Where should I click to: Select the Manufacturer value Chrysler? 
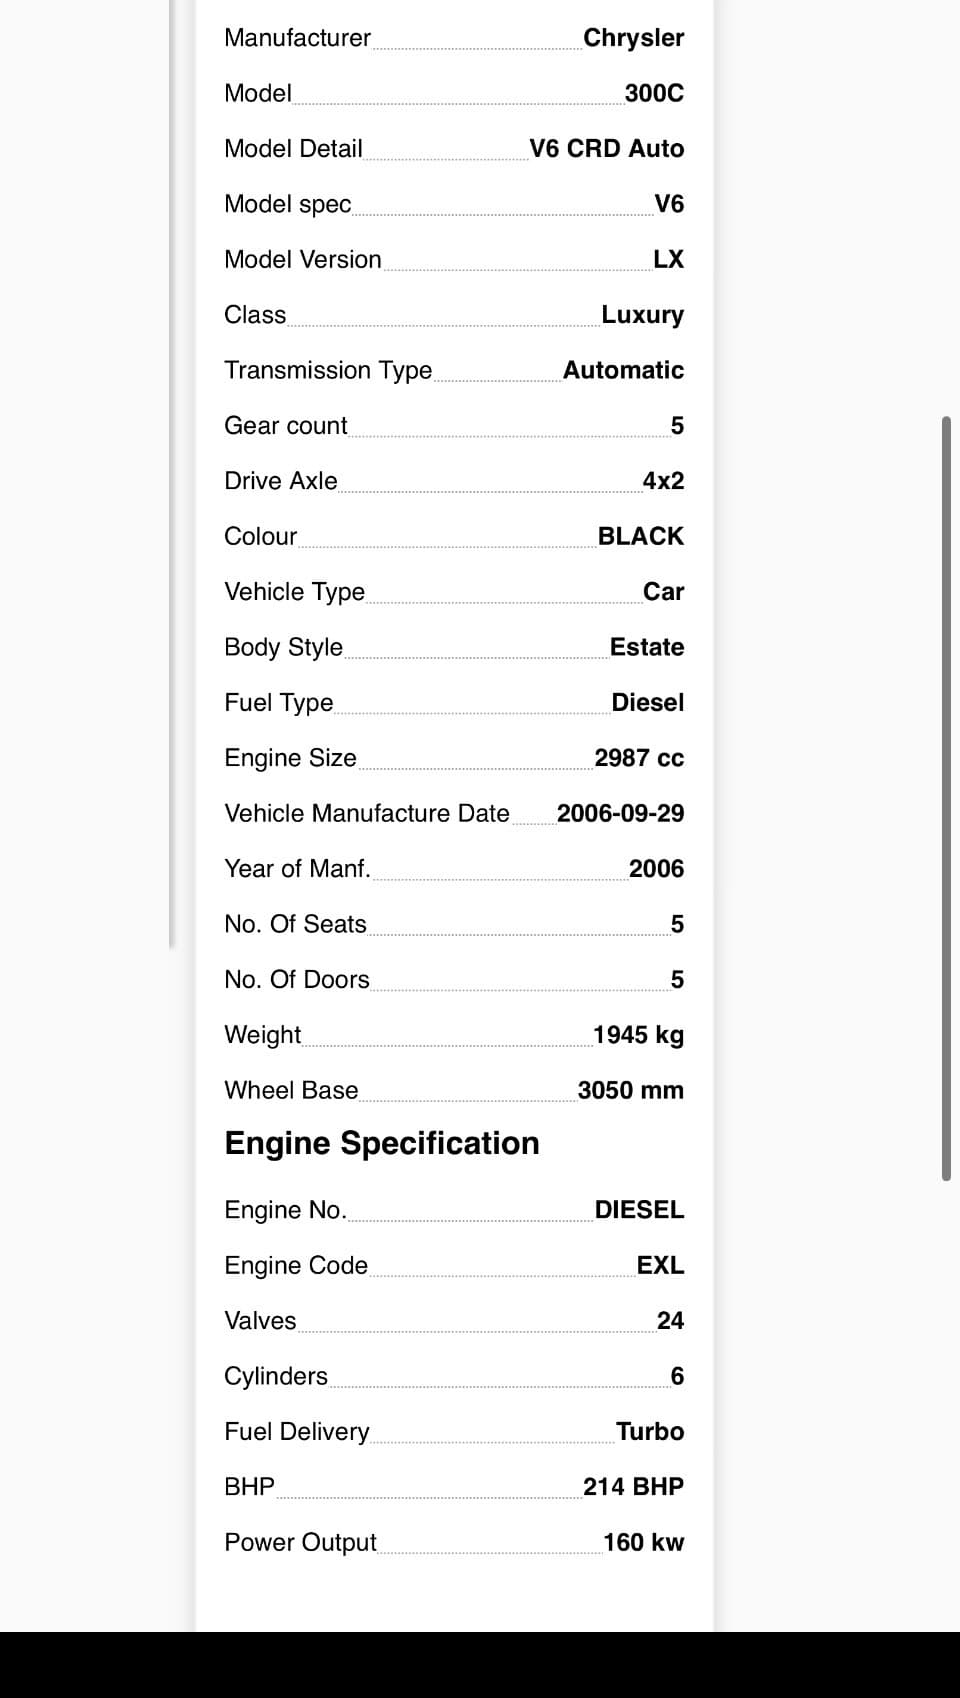pos(634,38)
